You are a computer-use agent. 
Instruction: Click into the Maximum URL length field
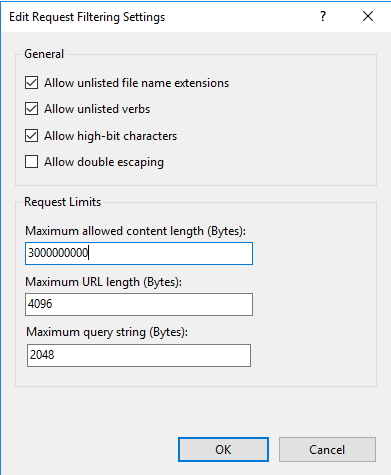[139, 304]
